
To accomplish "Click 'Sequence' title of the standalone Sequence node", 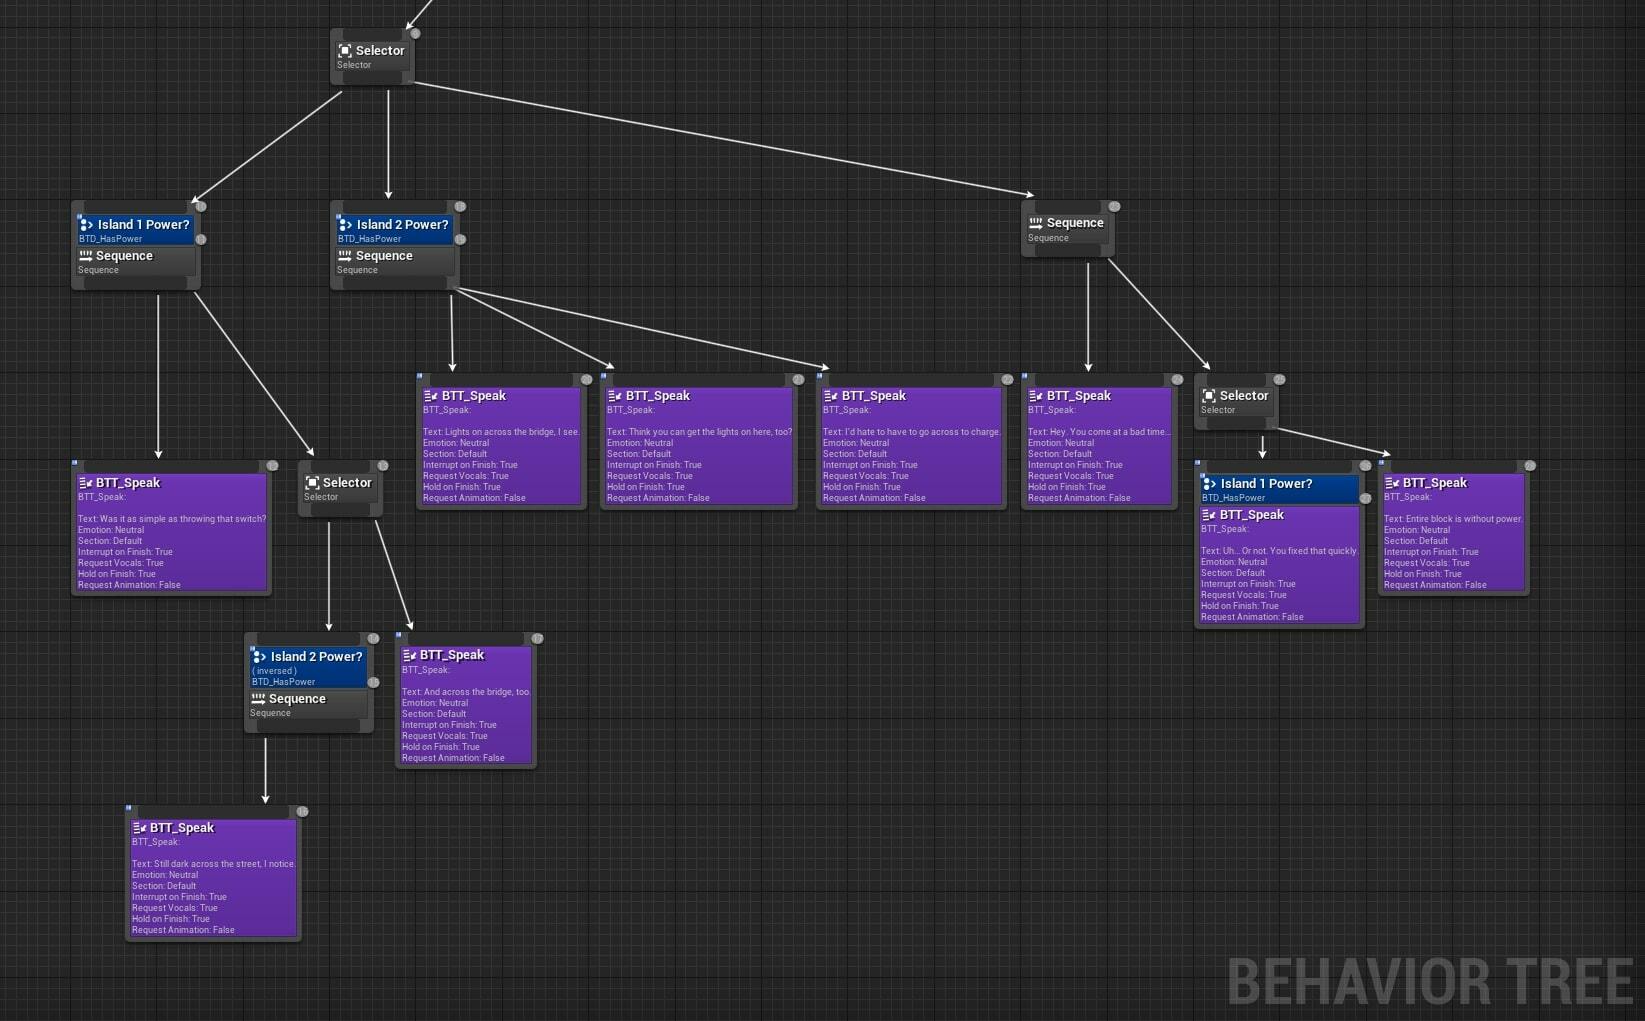I will click(1075, 223).
